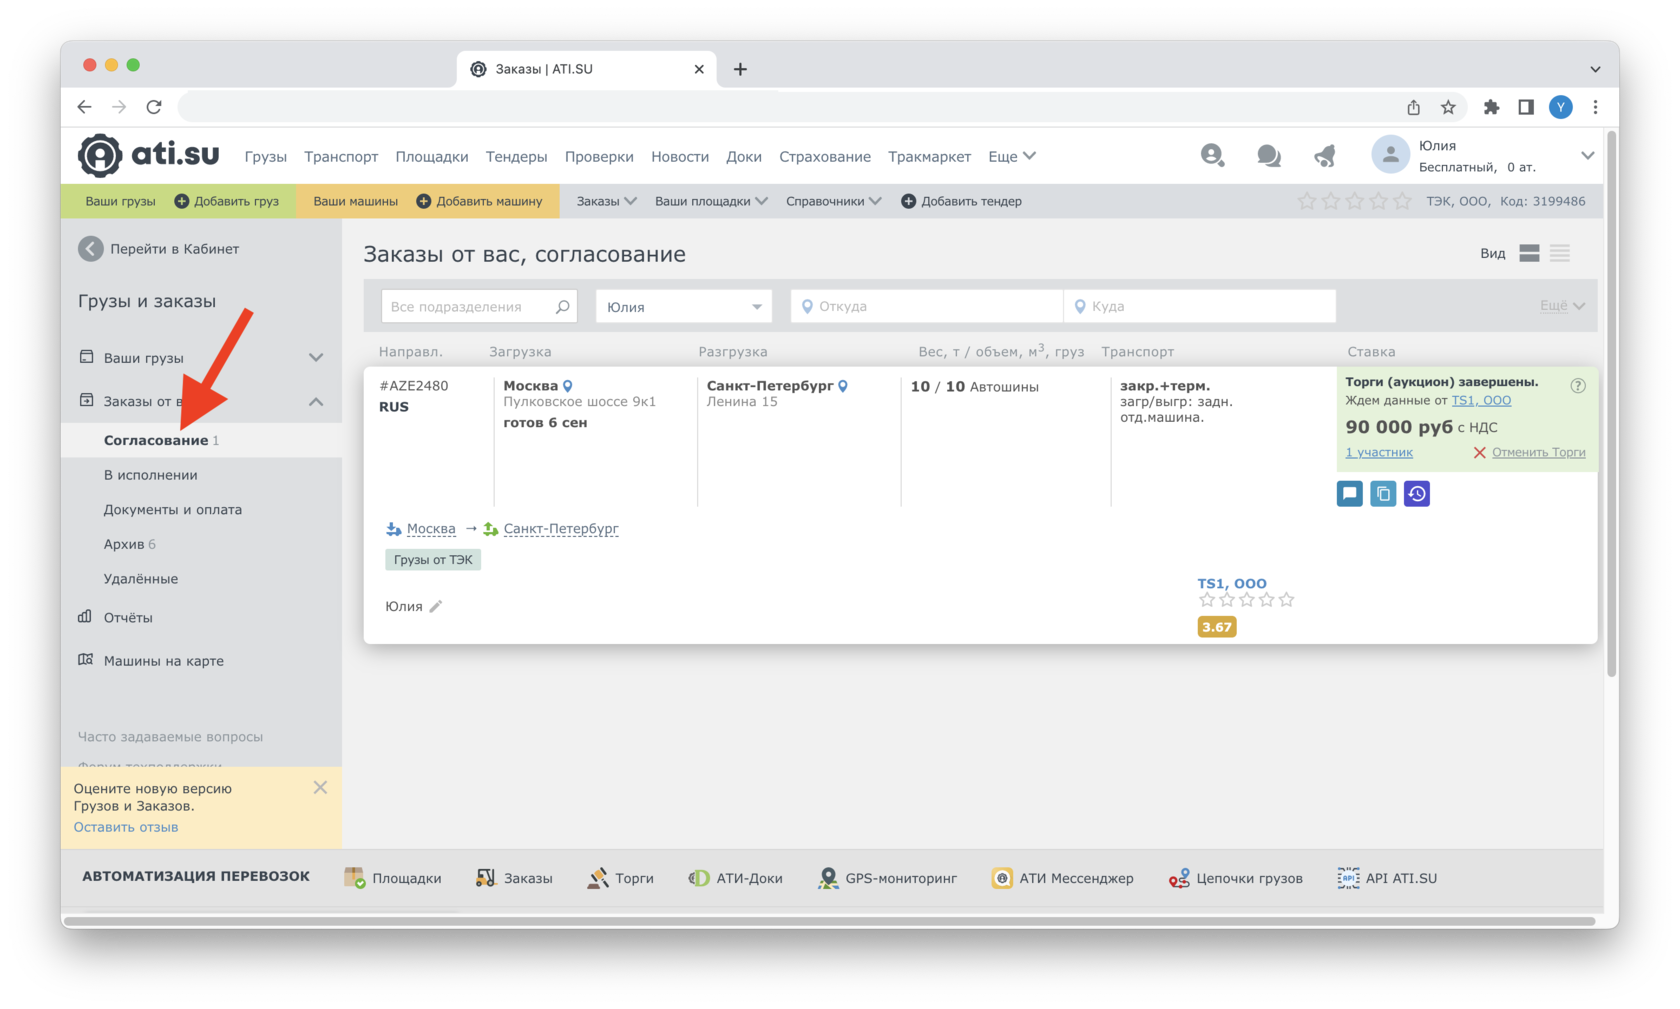Image resolution: width=1680 pixels, height=1009 pixels.
Task: Expand user account dropdown chevron
Action: click(1587, 156)
